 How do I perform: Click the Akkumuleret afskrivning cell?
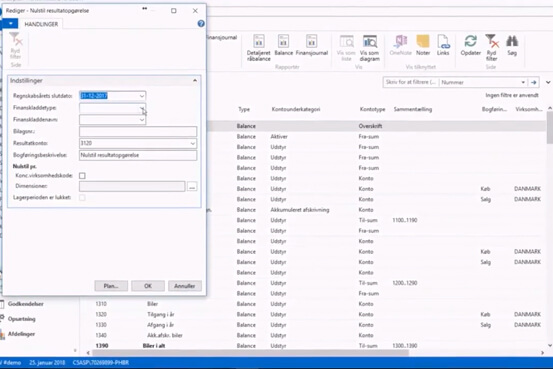(x=300, y=210)
